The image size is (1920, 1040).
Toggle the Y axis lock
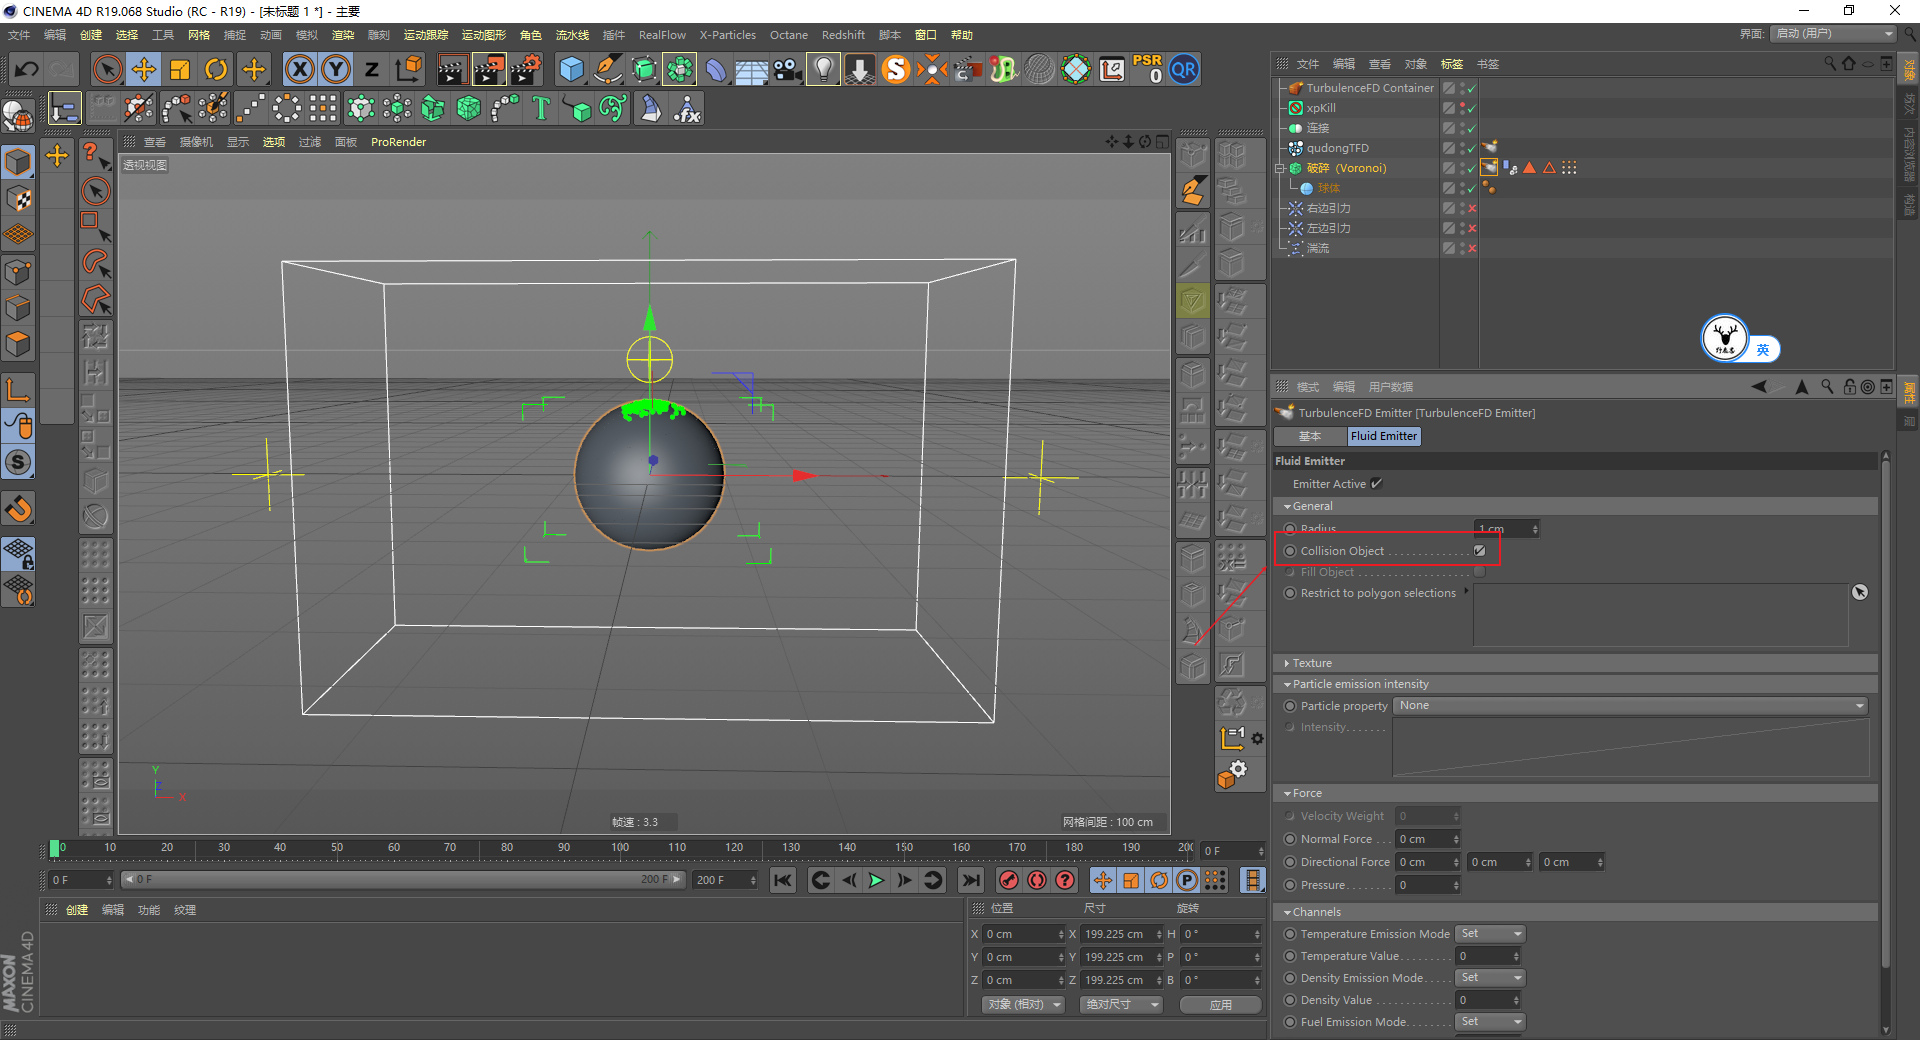[336, 70]
